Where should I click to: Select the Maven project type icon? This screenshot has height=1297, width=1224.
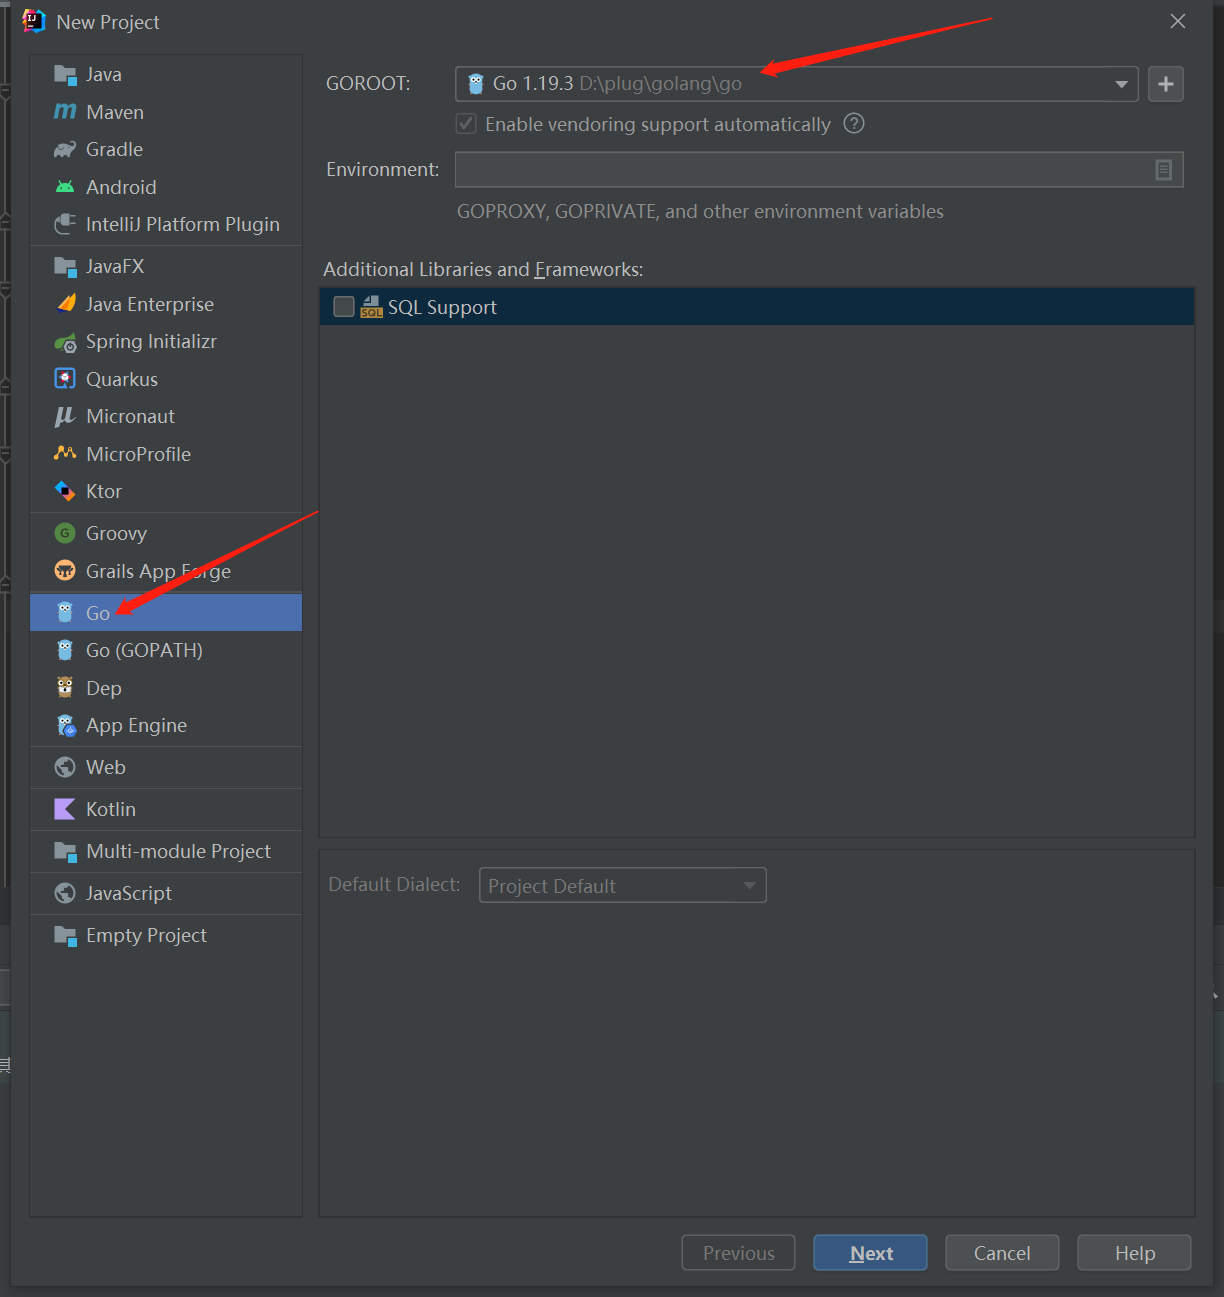point(65,112)
